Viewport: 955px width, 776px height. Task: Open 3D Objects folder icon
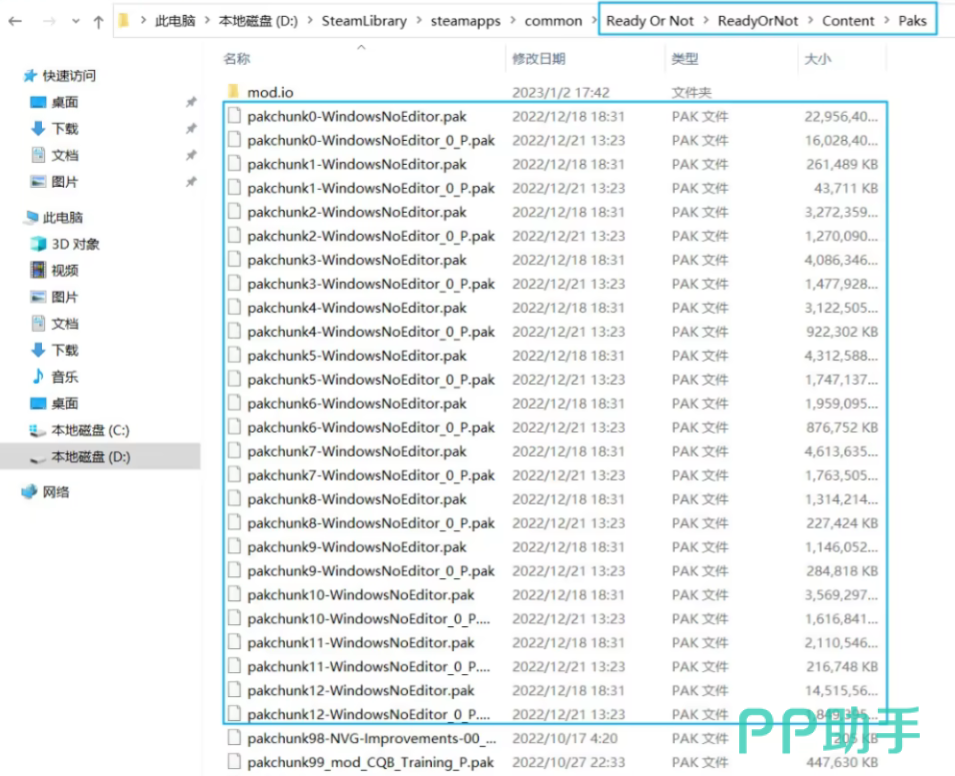click(x=38, y=244)
